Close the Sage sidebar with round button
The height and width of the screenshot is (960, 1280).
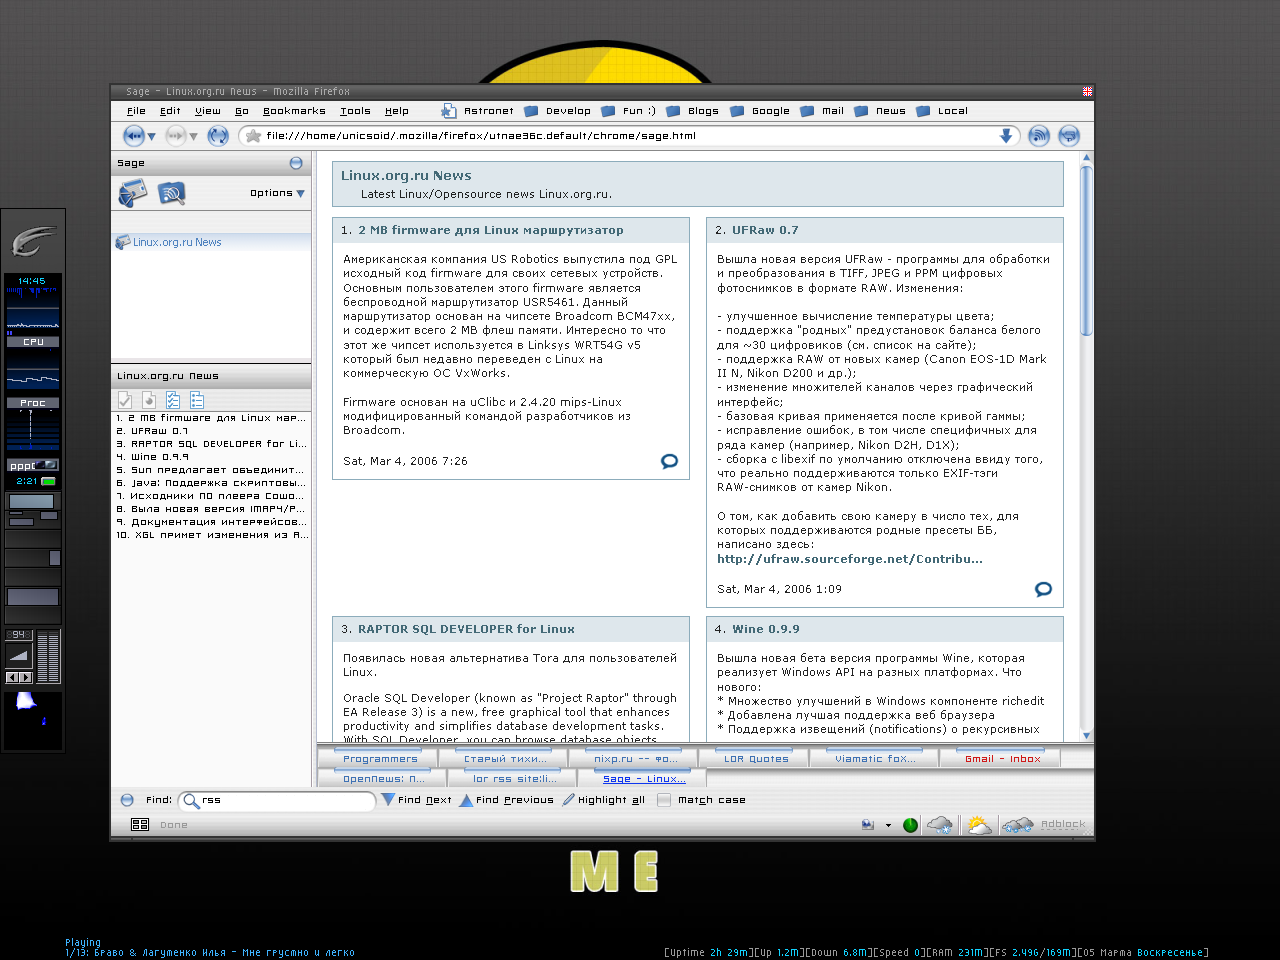296,163
